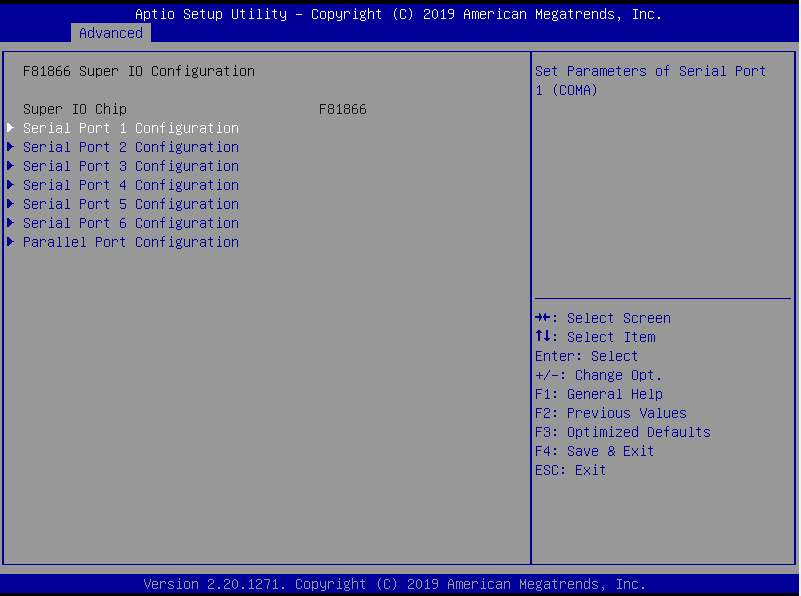Viewport: 801px width, 596px height.
Task: Open Serial Port 3 Configuration entry text
Action: click(x=130, y=166)
